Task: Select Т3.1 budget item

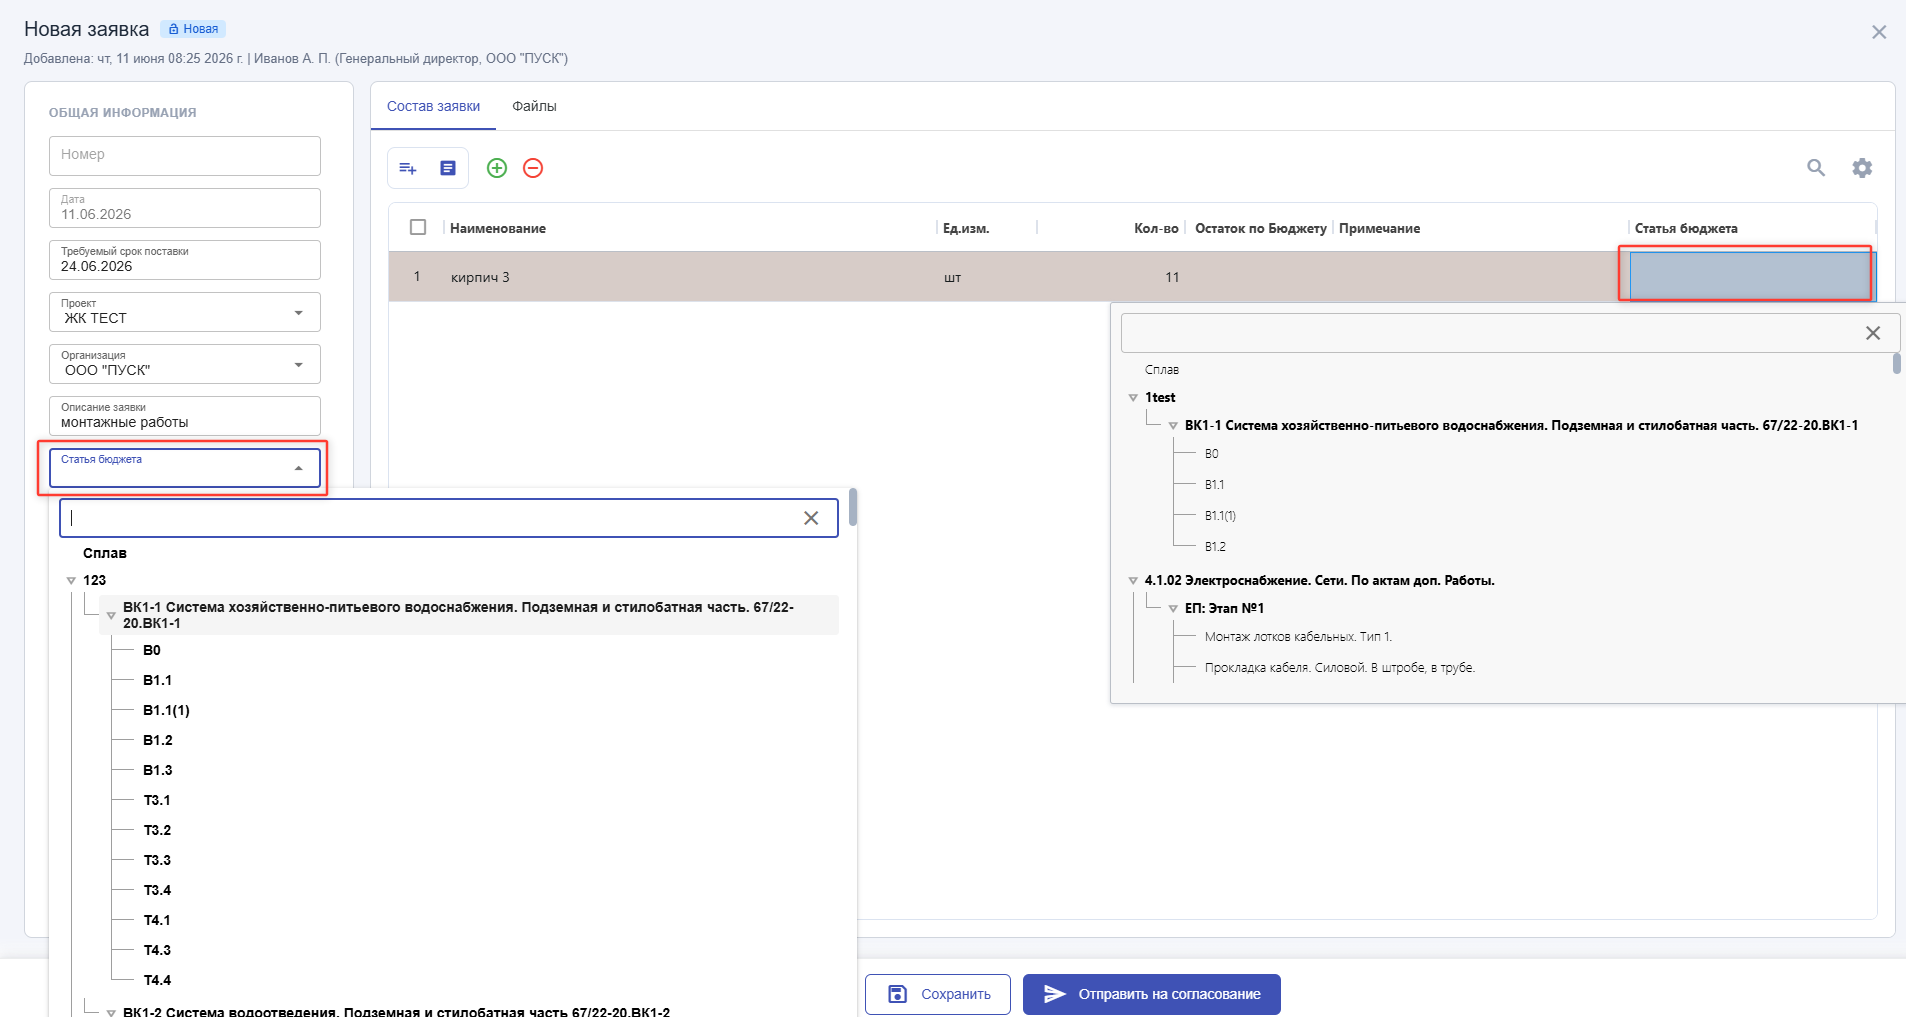Action: [157, 800]
